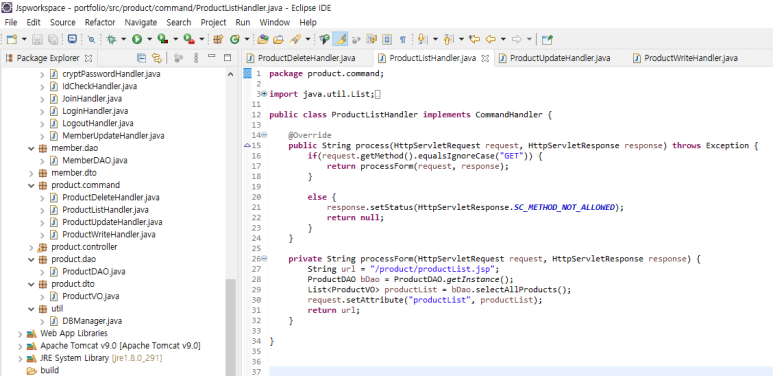Click the Open Type icon
Screen dimensions: 773x376
tap(263, 39)
